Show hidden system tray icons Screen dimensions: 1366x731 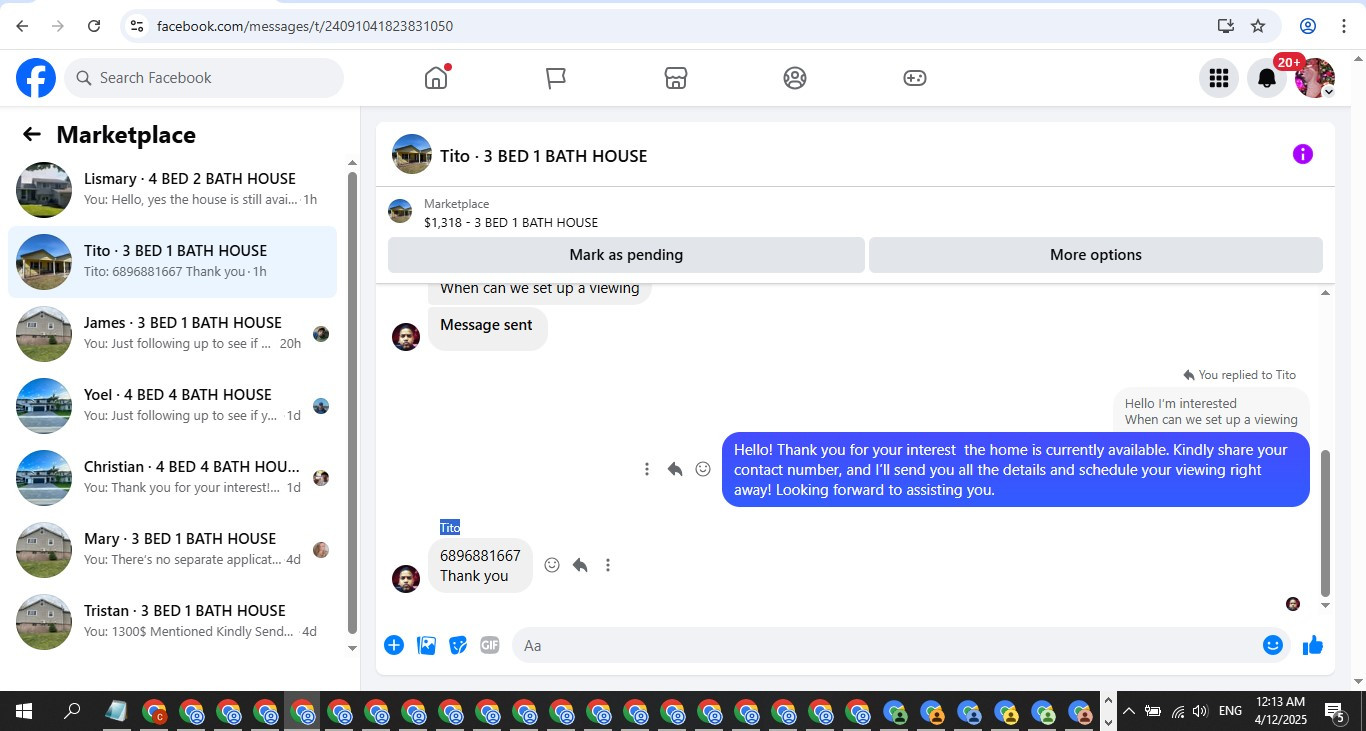[1129, 711]
